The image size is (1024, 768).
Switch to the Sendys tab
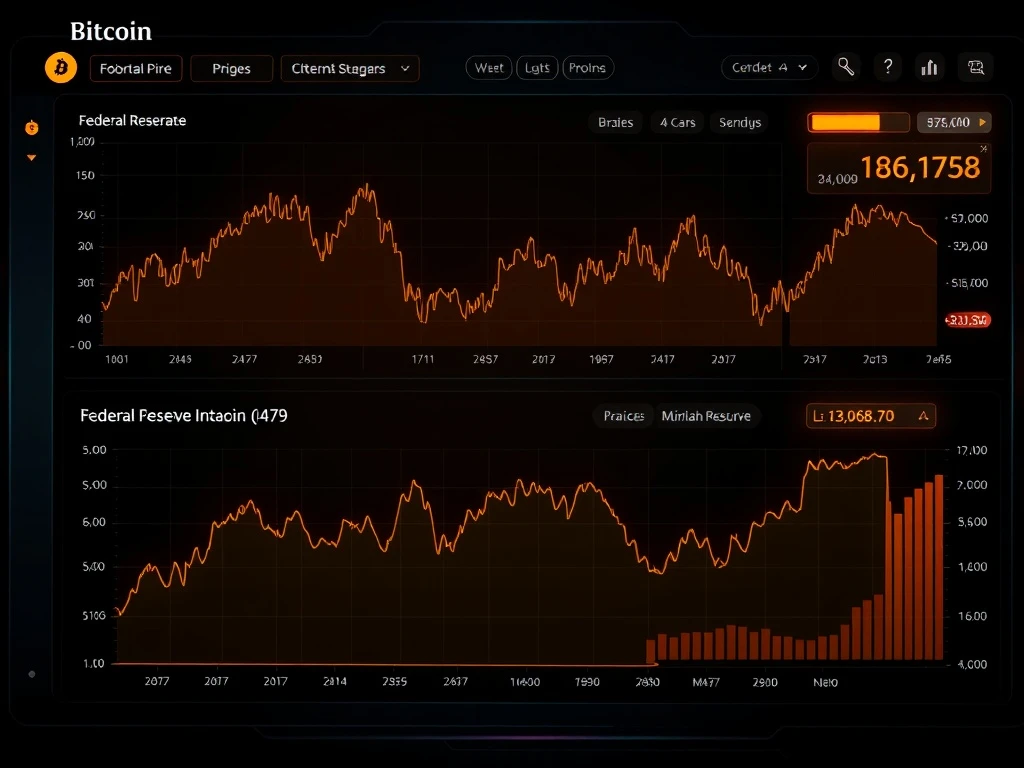(740, 122)
